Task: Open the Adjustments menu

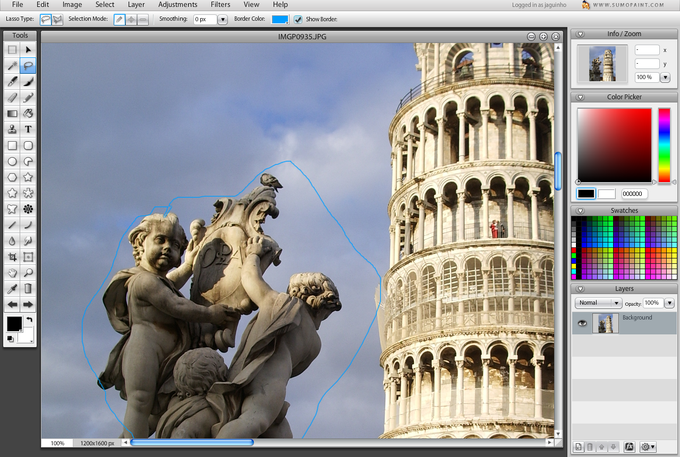Action: point(177,5)
